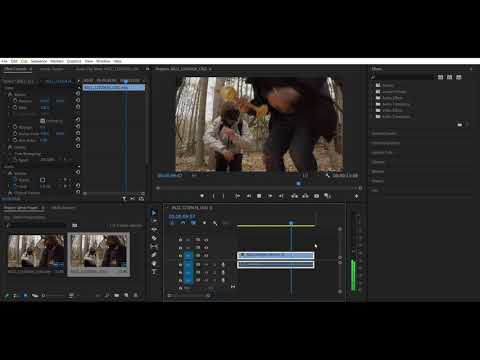
Task: Expand the Presets folder in Effects
Action: pos(373,85)
